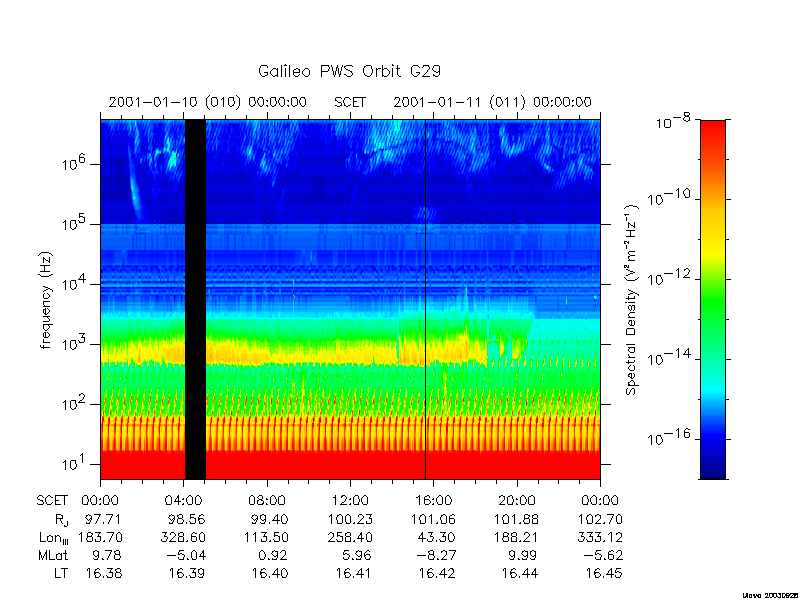Click the MLat row label
Screen dimensions: 800x600
(x=53, y=555)
